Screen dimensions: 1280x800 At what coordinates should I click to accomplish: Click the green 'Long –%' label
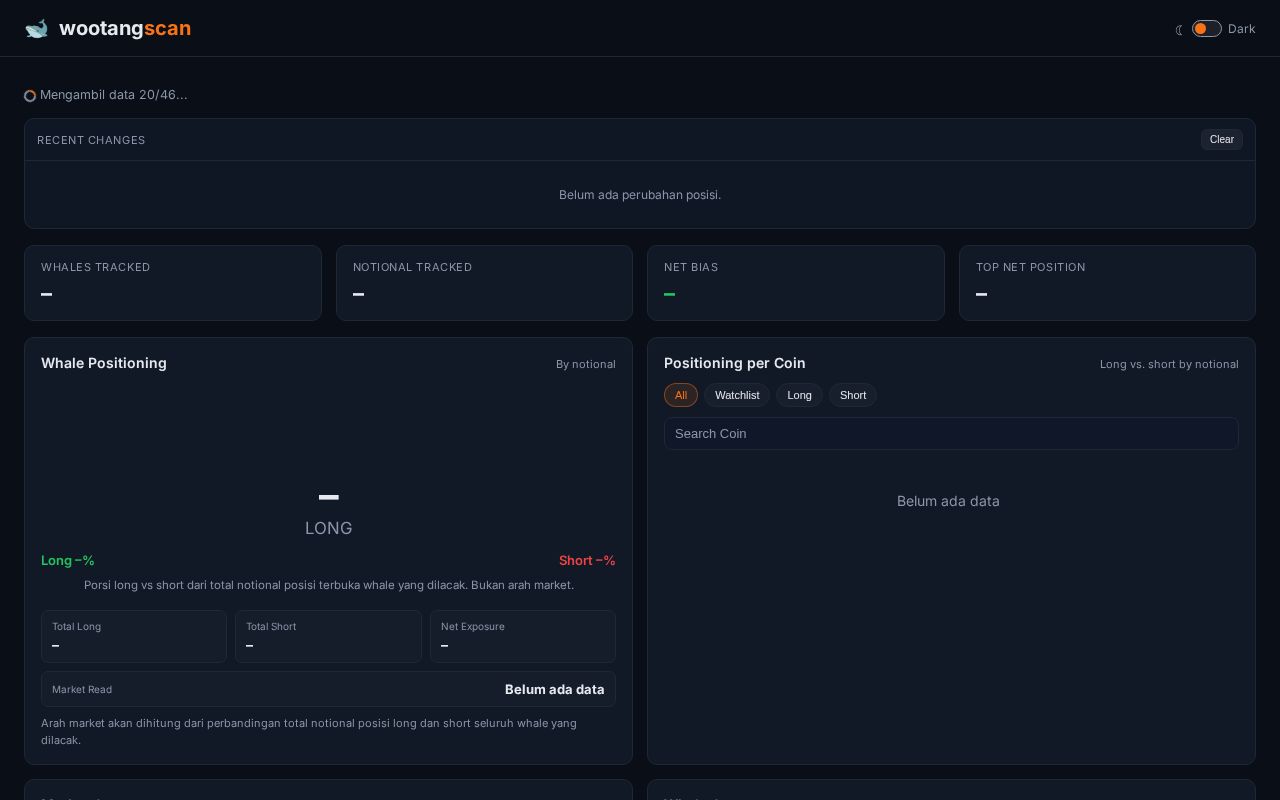(68, 561)
